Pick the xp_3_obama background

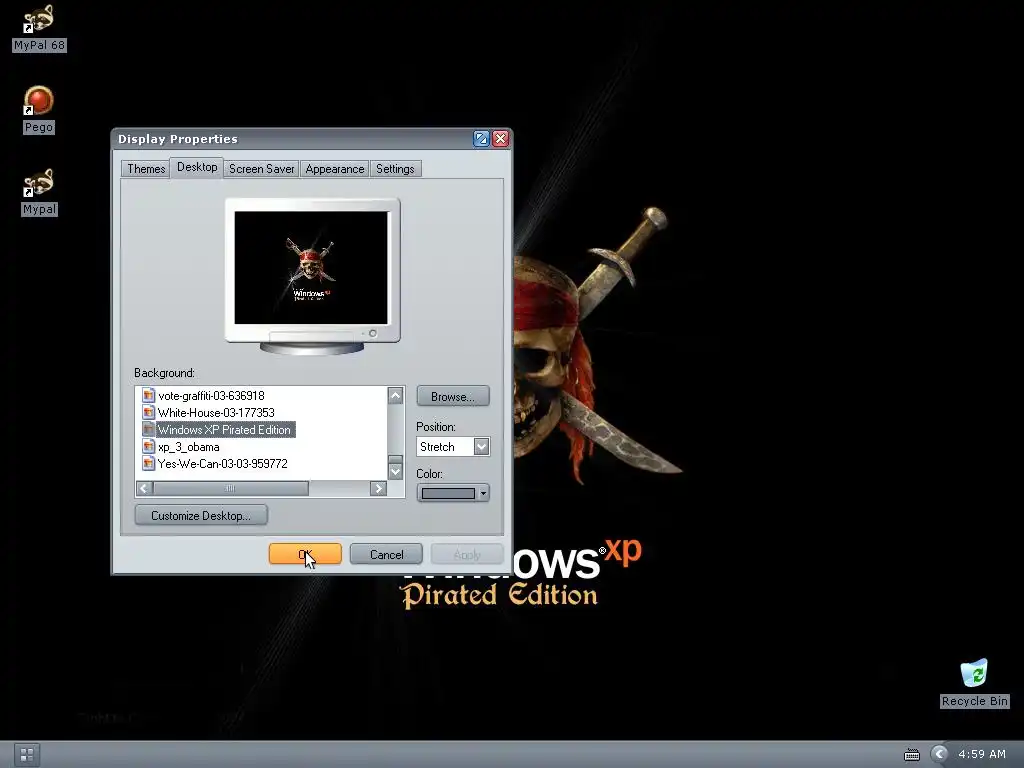(x=189, y=447)
